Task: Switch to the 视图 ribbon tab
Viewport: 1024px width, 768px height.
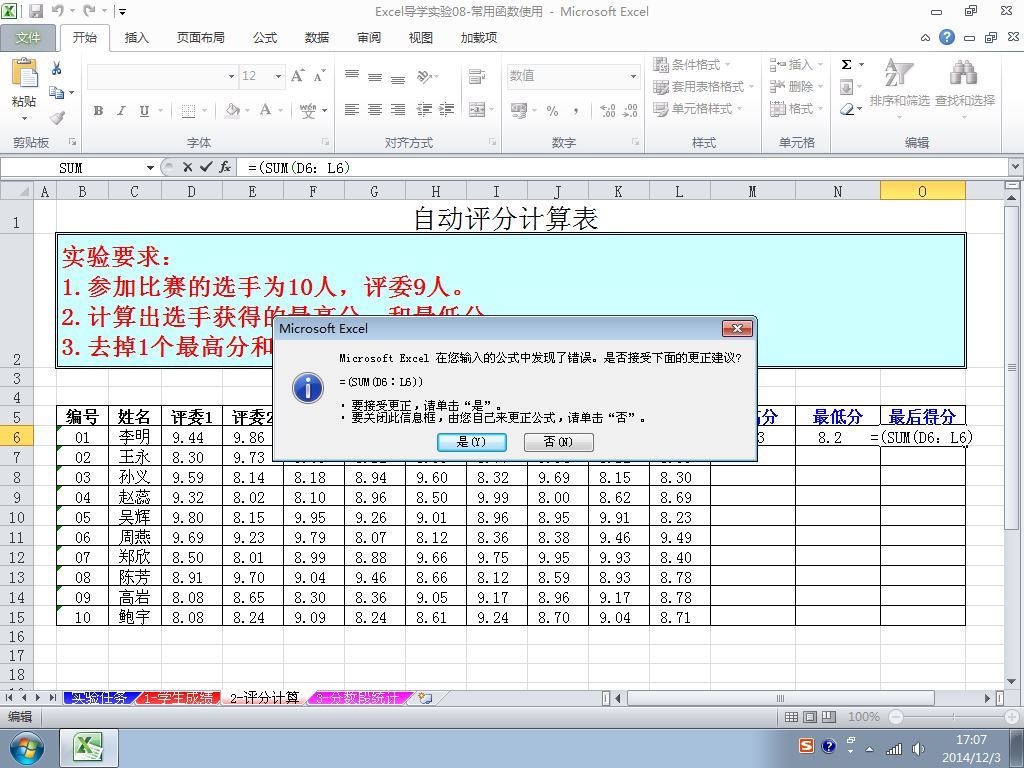Action: point(421,38)
